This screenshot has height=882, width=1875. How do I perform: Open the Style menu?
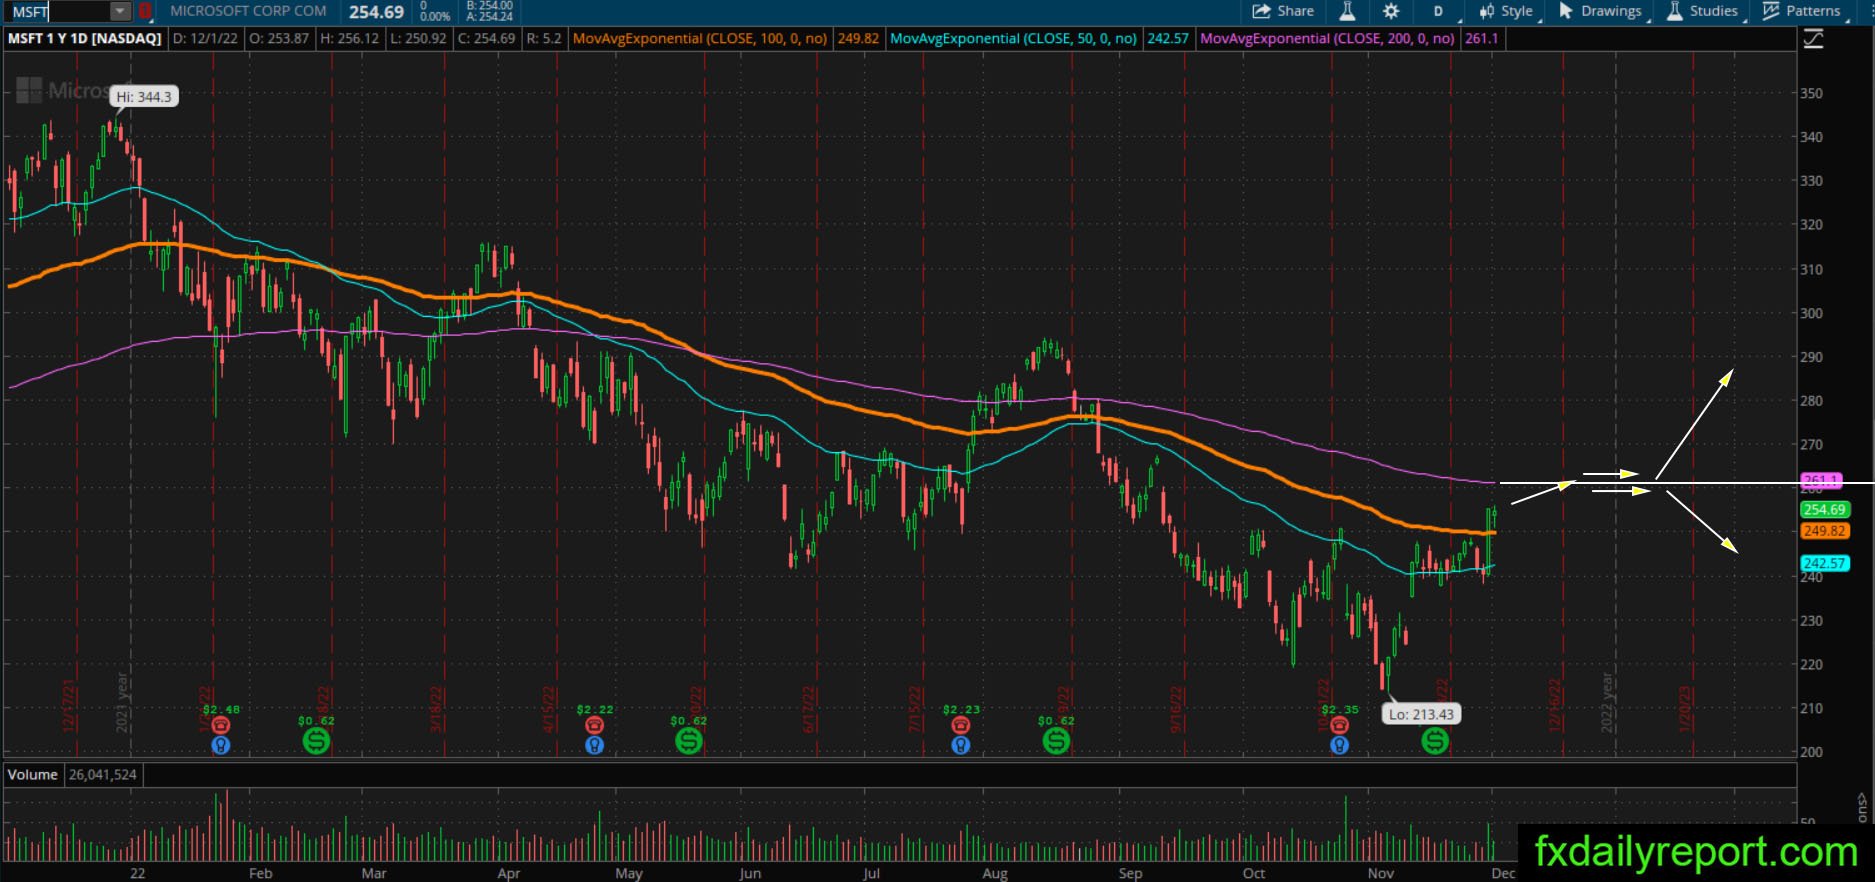(1507, 11)
